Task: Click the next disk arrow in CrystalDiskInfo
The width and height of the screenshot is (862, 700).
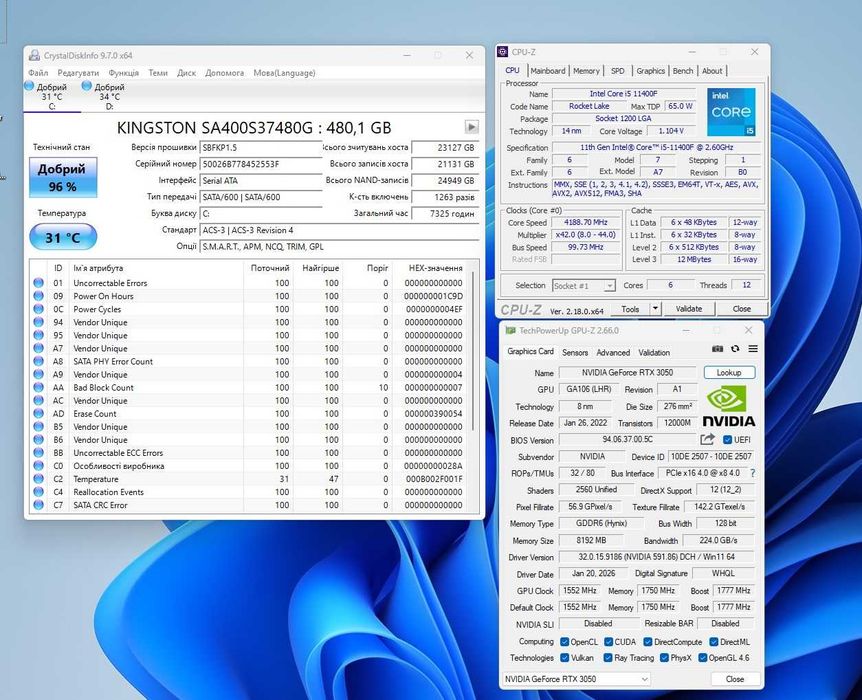Action: click(x=471, y=127)
